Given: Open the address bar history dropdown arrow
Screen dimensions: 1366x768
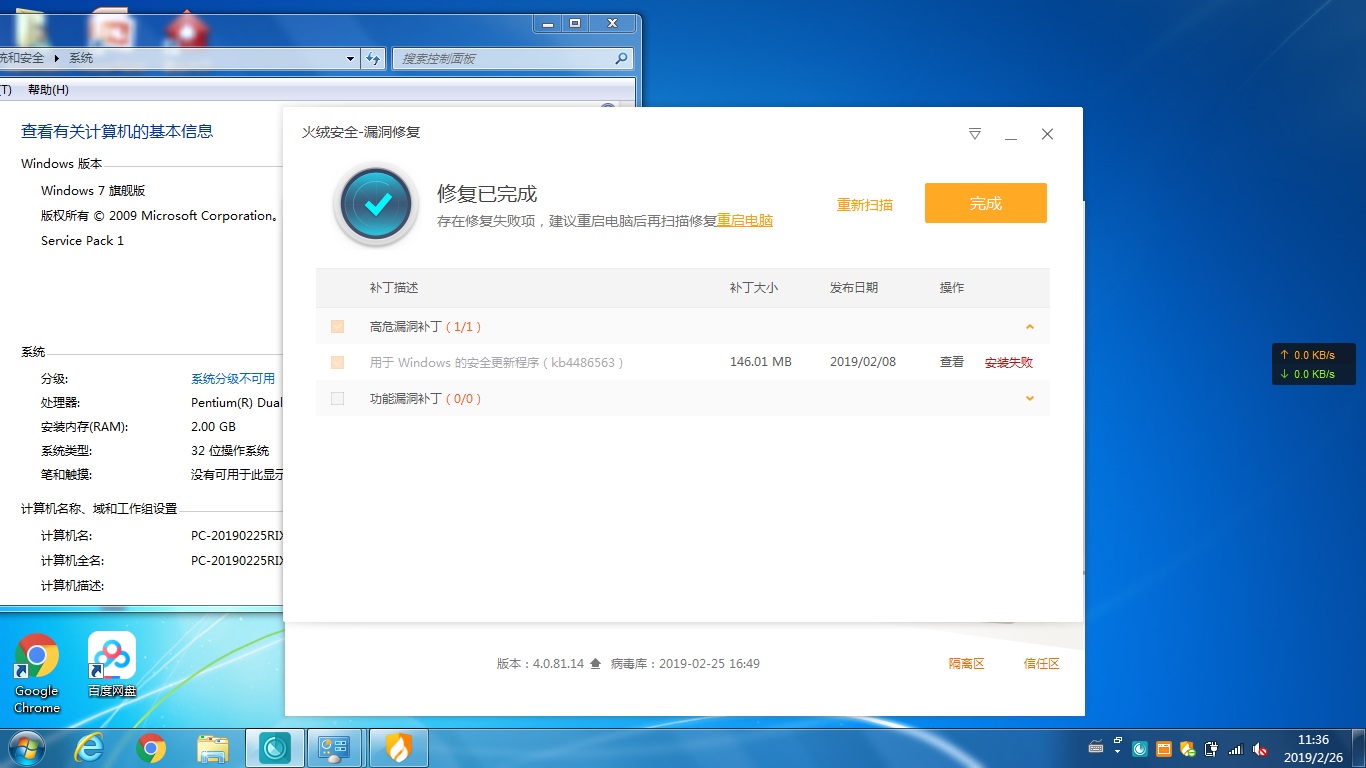Looking at the screenshot, I should pyautogui.click(x=350, y=59).
